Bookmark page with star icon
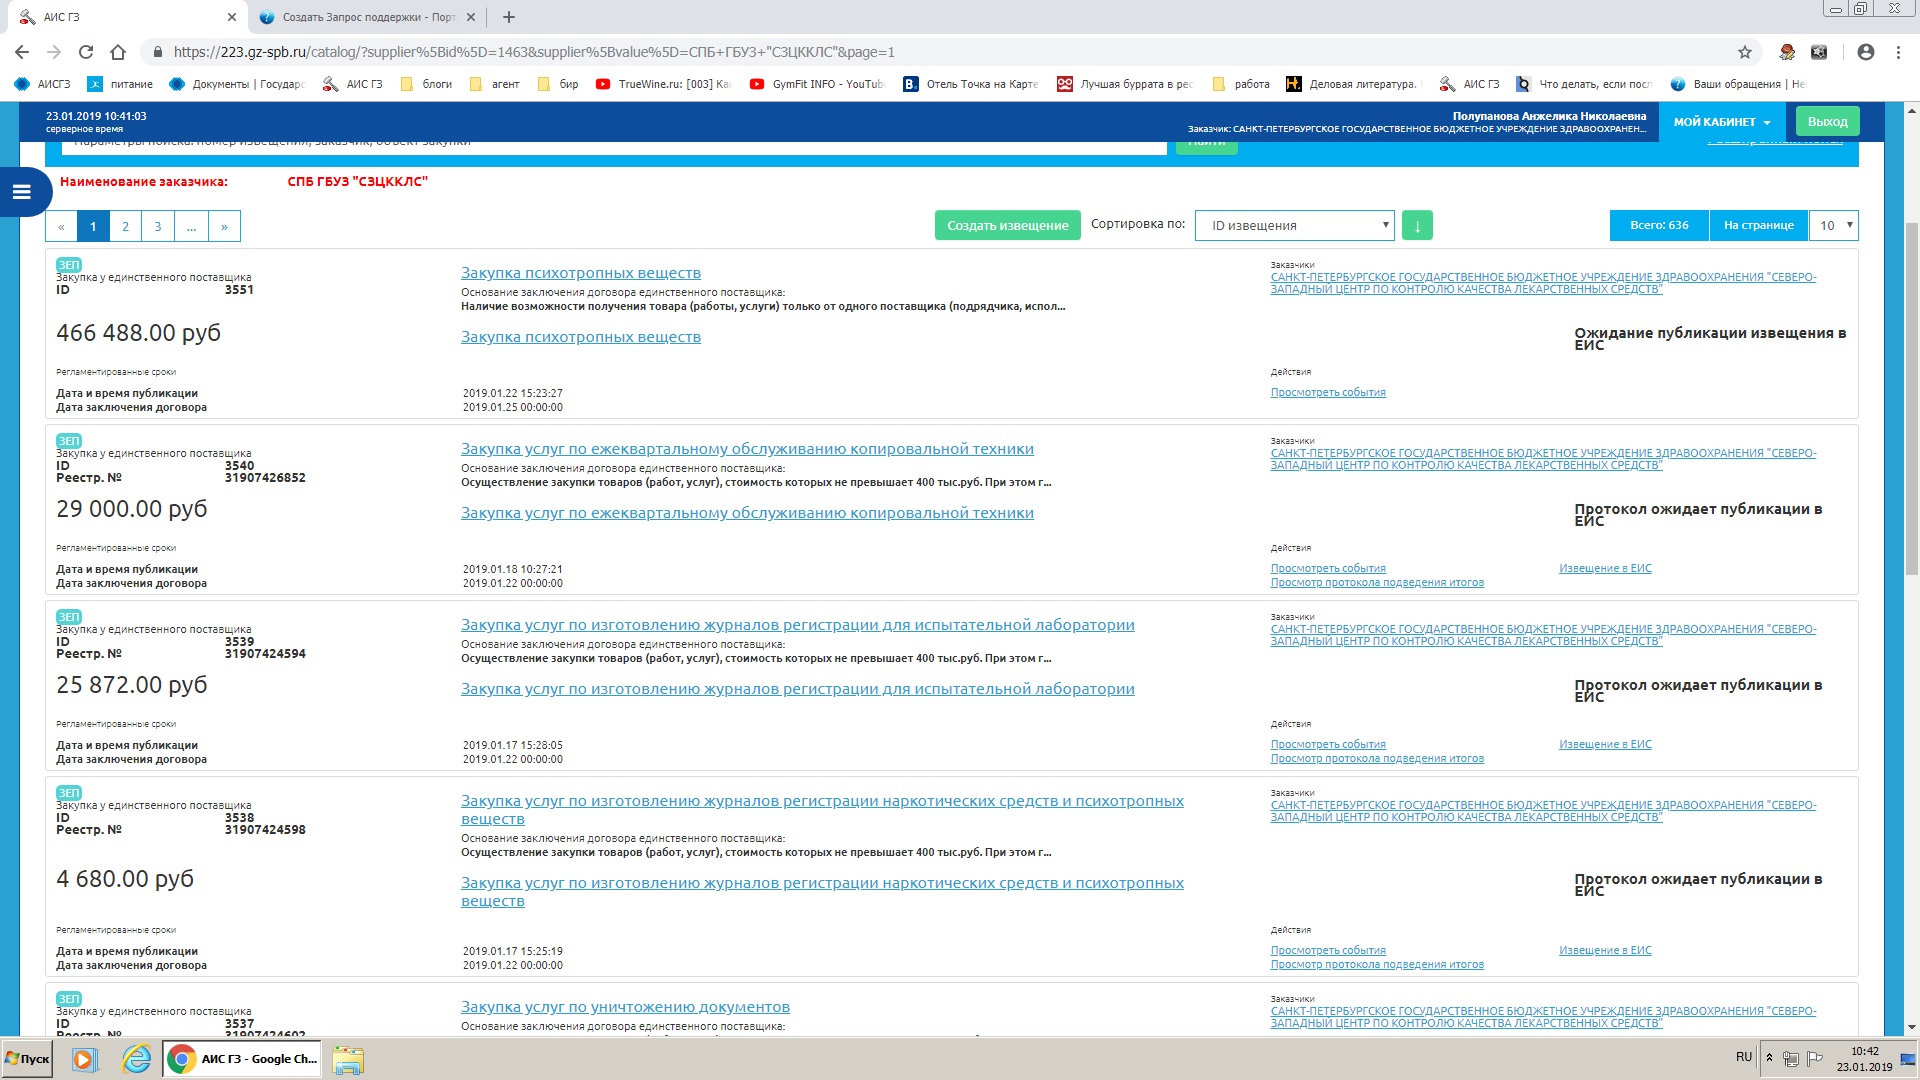 click(1745, 52)
